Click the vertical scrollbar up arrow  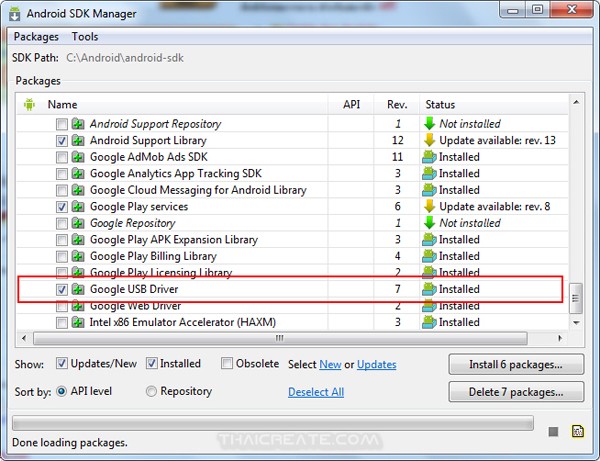[x=576, y=102]
